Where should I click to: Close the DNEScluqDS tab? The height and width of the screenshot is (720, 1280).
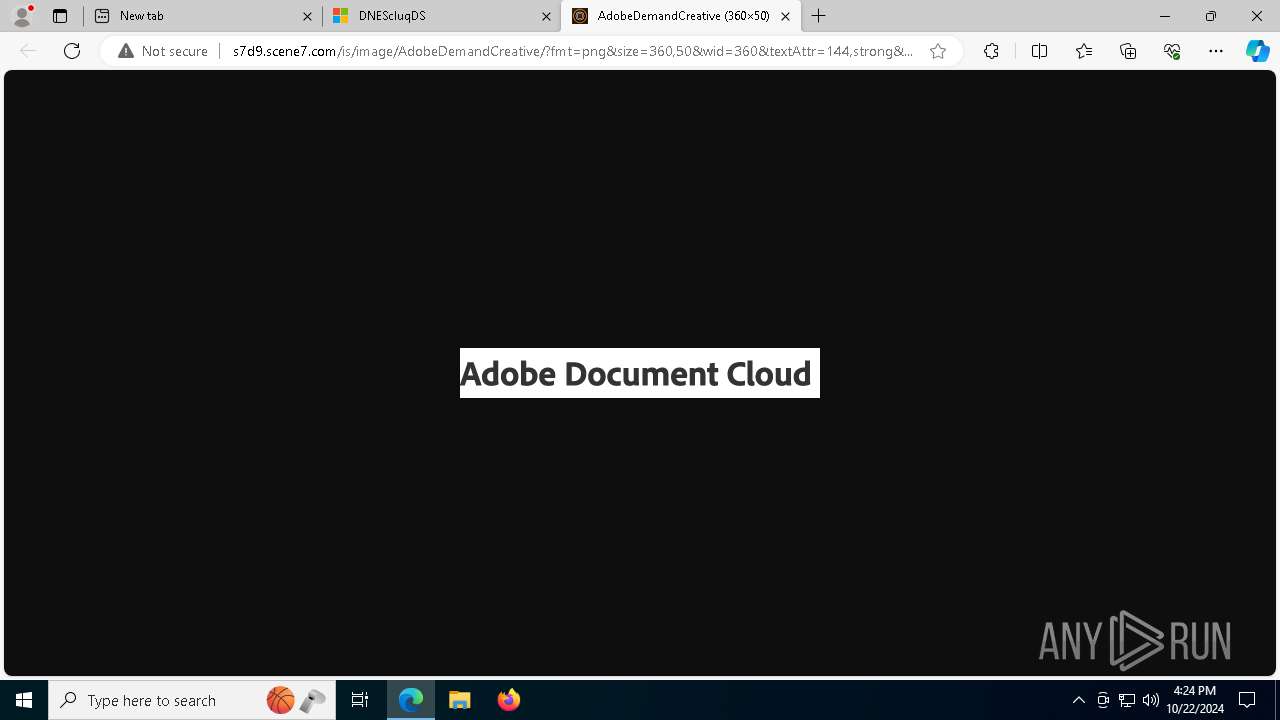click(x=546, y=16)
